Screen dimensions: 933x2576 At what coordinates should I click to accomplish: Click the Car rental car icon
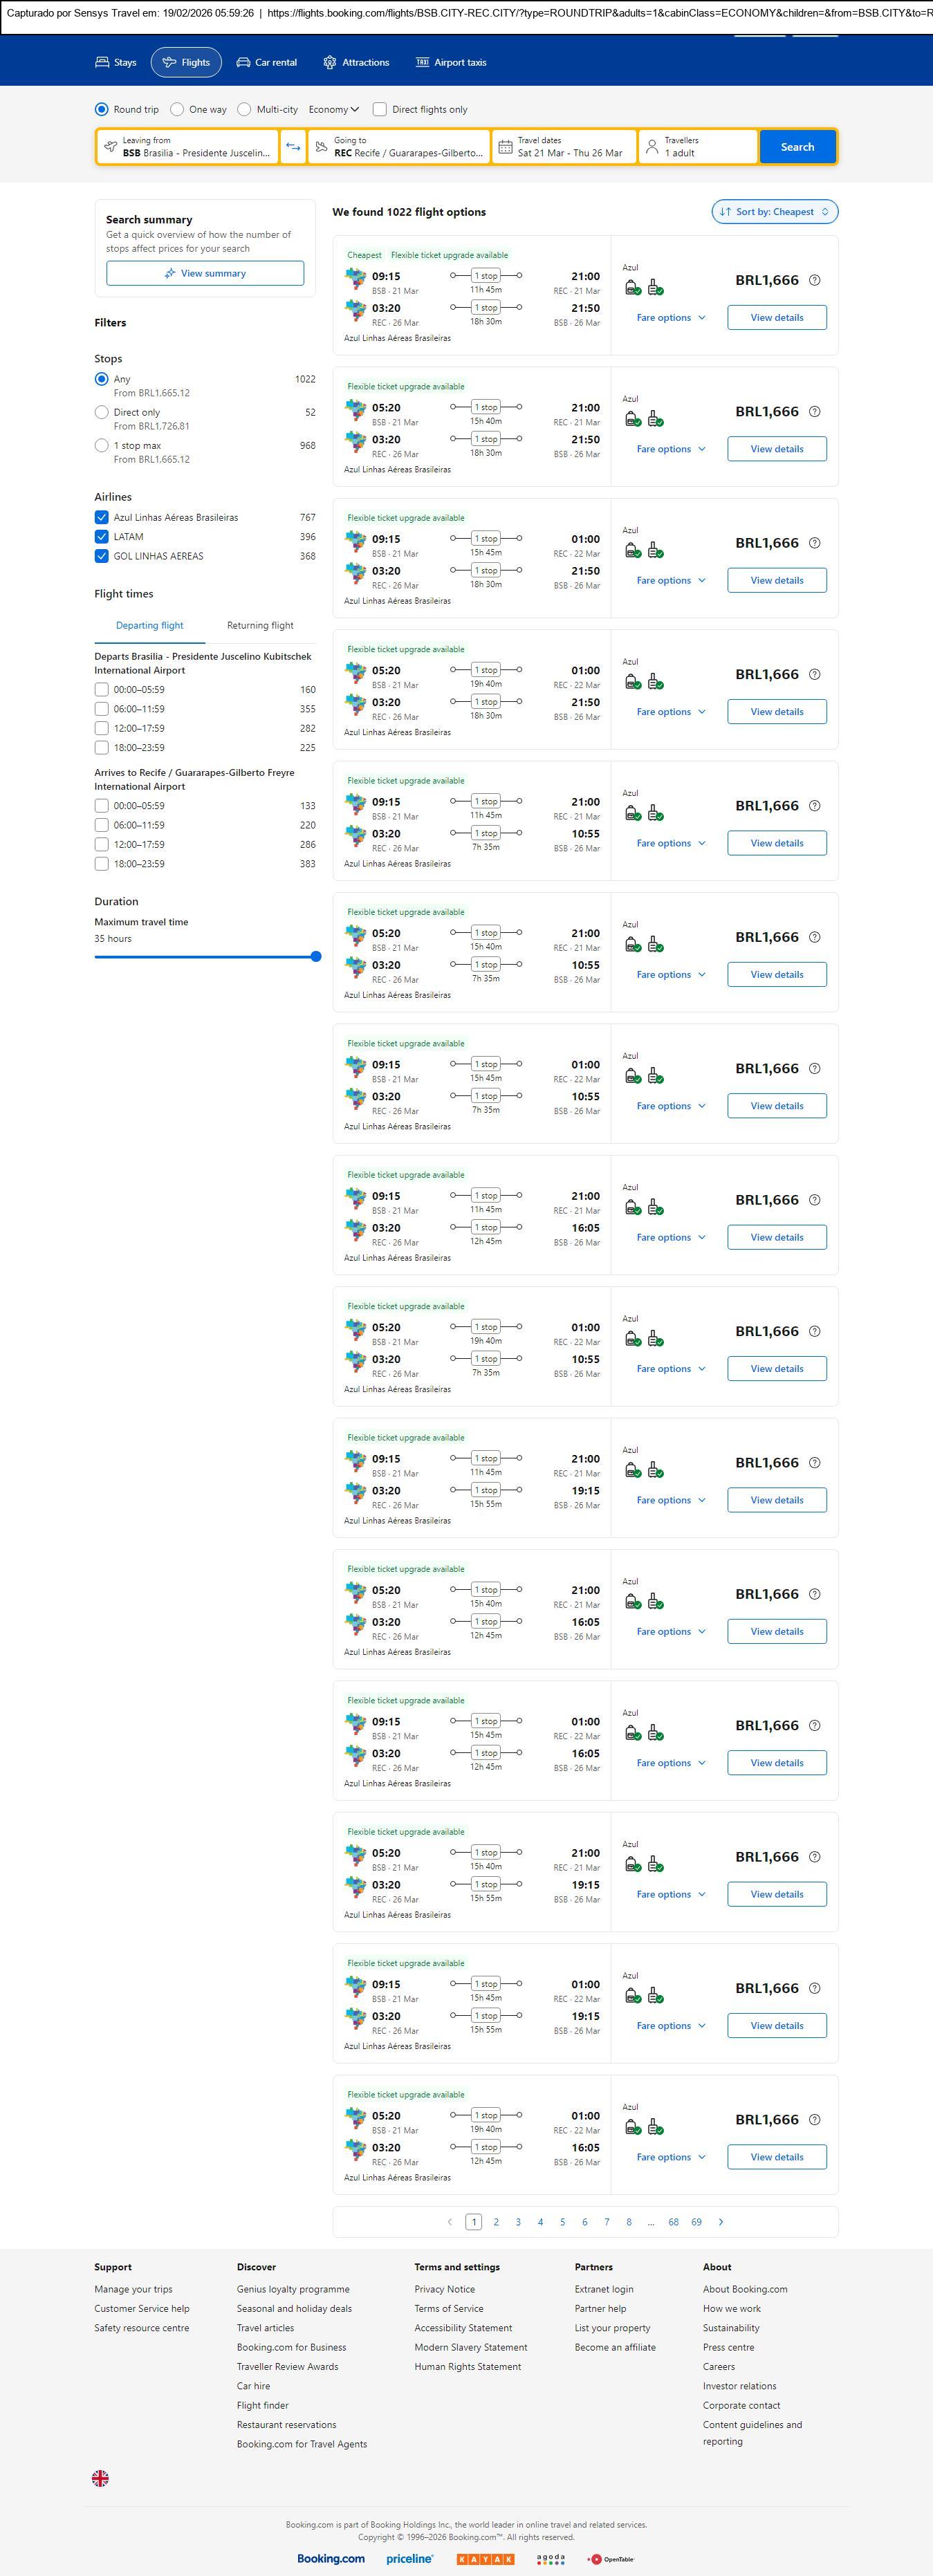(243, 62)
